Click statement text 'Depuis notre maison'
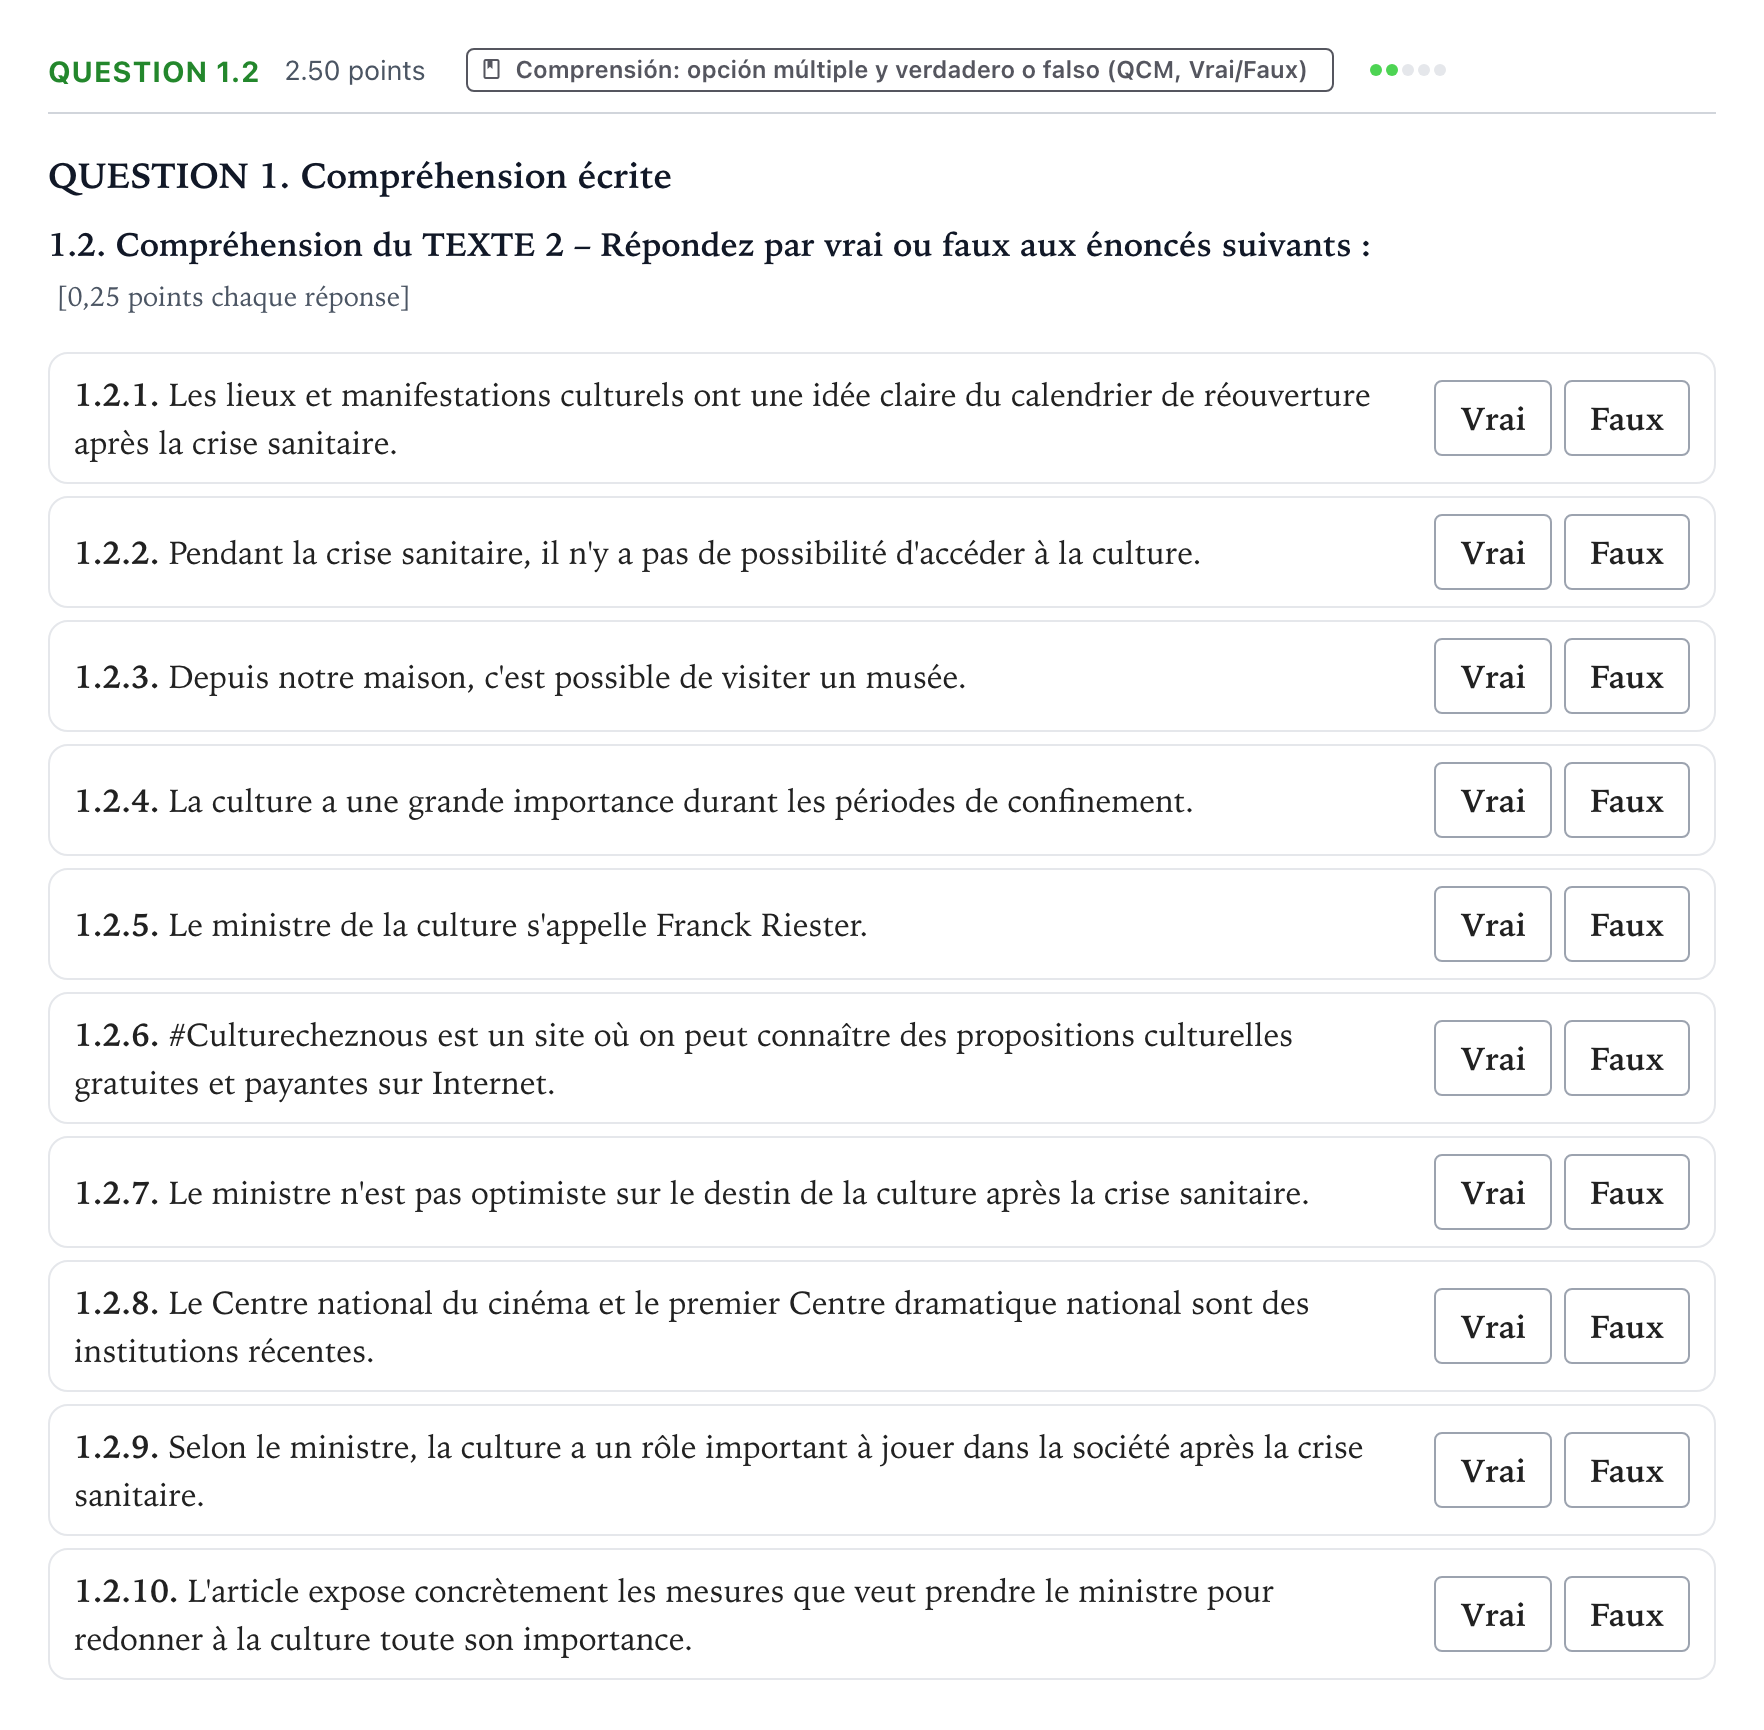This screenshot has height=1730, width=1764. [321, 677]
